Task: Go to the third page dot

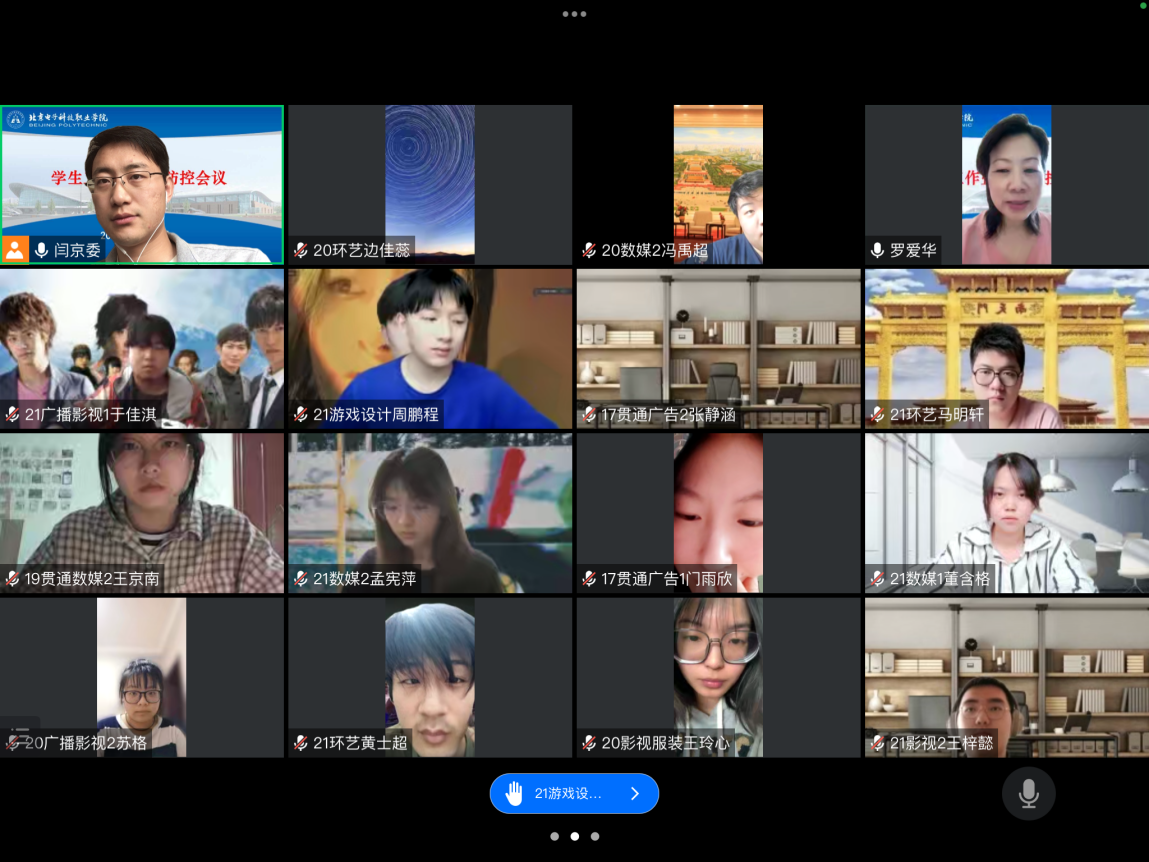Action: tap(595, 836)
